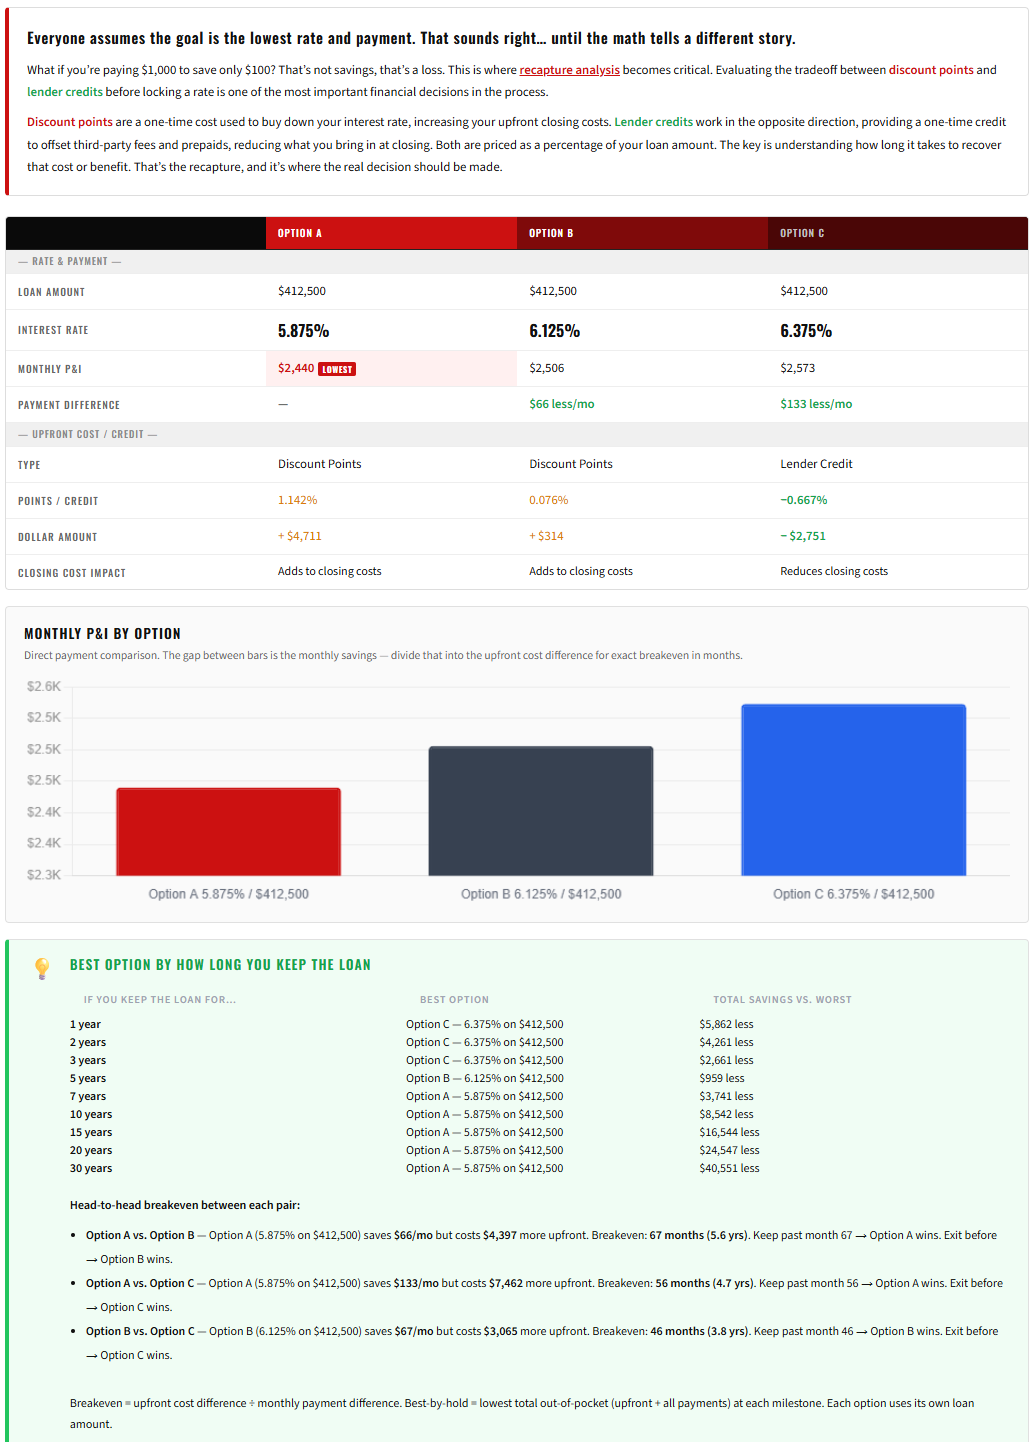Viewport: 1036px width, 1442px height.
Task: Click the blue Option C chart bar
Action: click(x=854, y=790)
